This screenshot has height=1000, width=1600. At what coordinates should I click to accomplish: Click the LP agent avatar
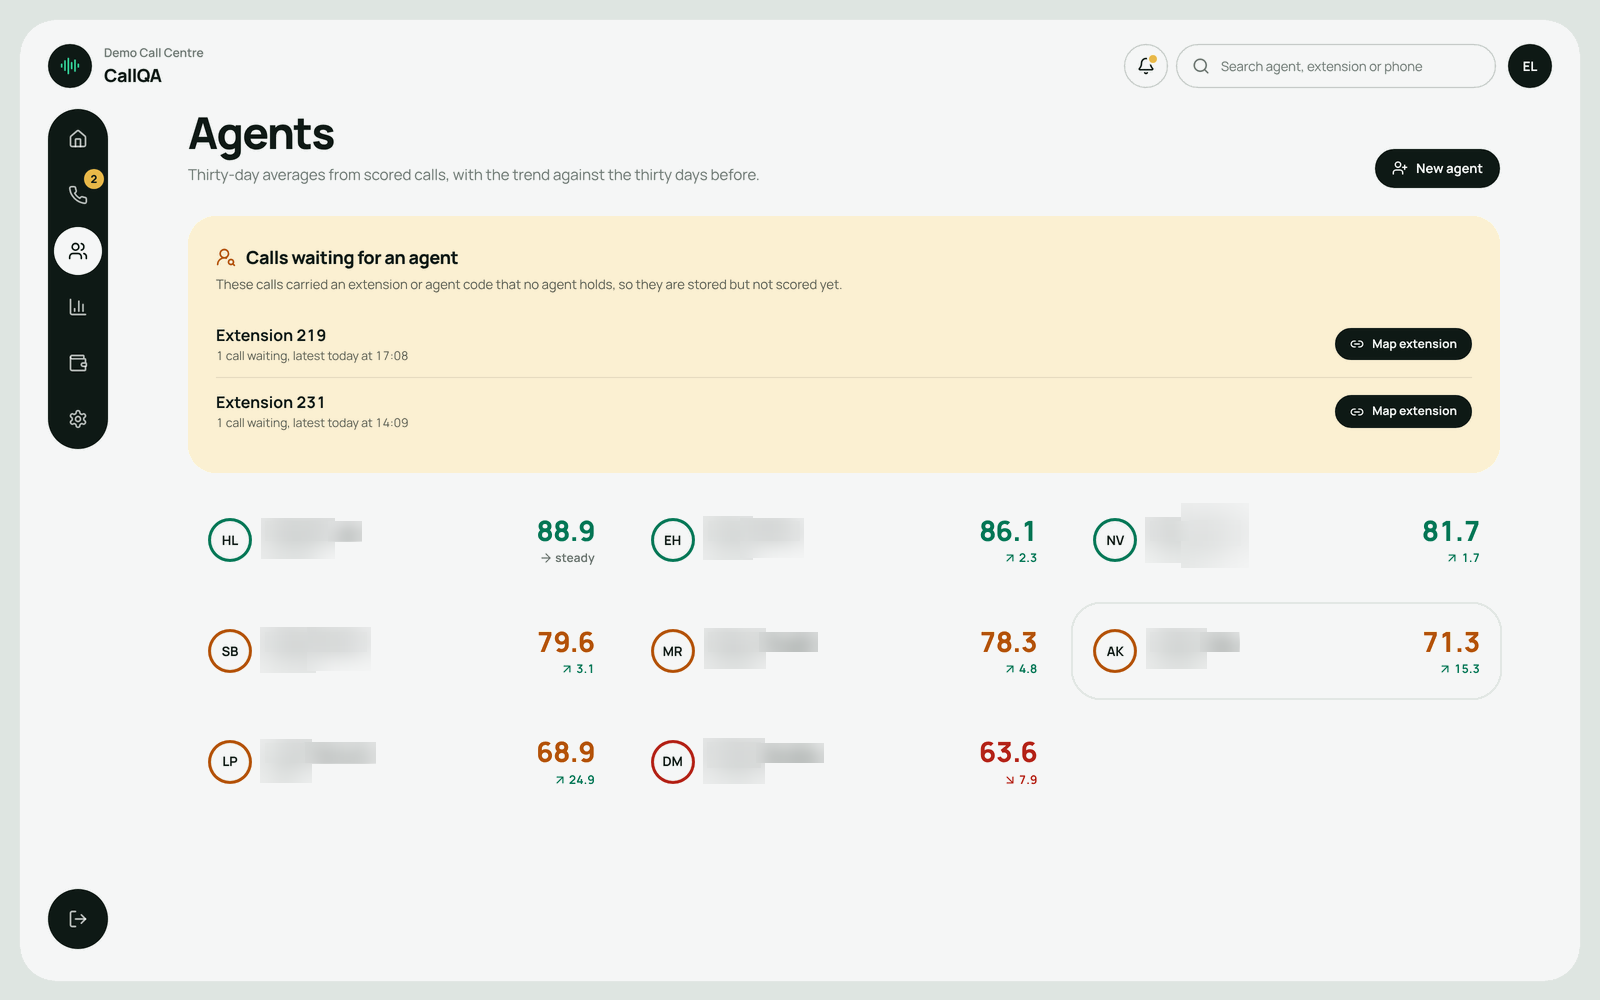click(x=230, y=762)
